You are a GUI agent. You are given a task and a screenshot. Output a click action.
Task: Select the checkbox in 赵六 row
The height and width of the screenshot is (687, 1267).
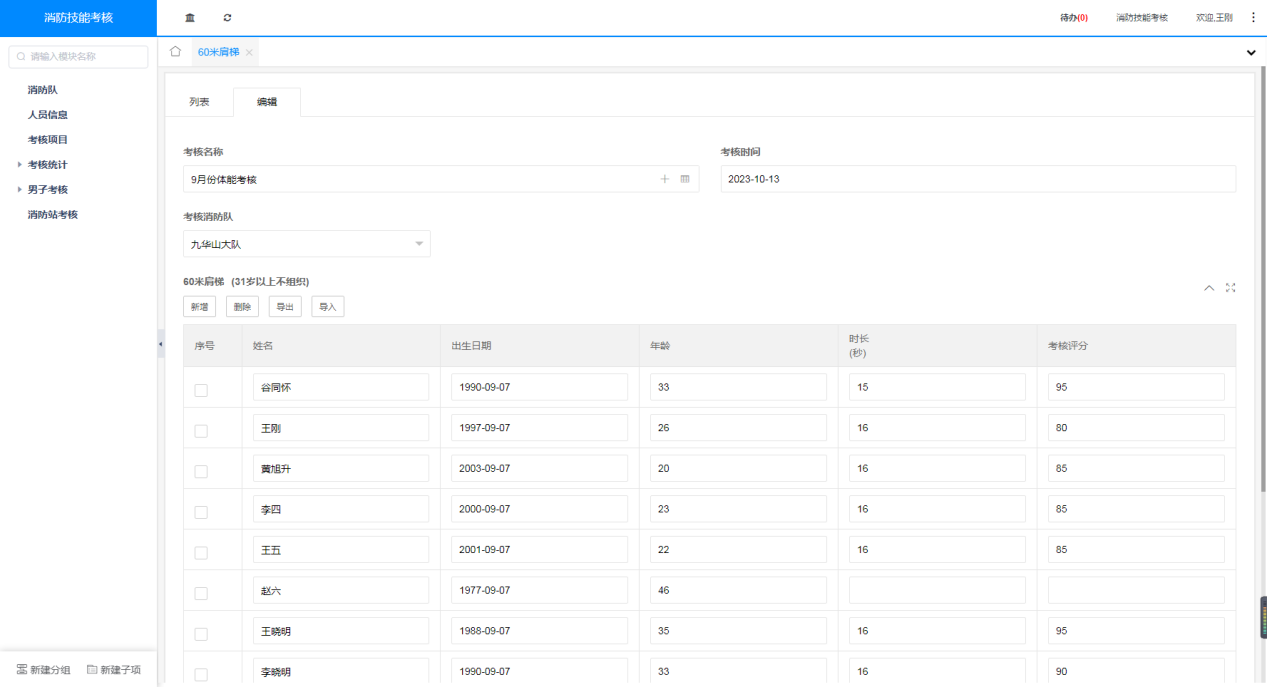(201, 593)
